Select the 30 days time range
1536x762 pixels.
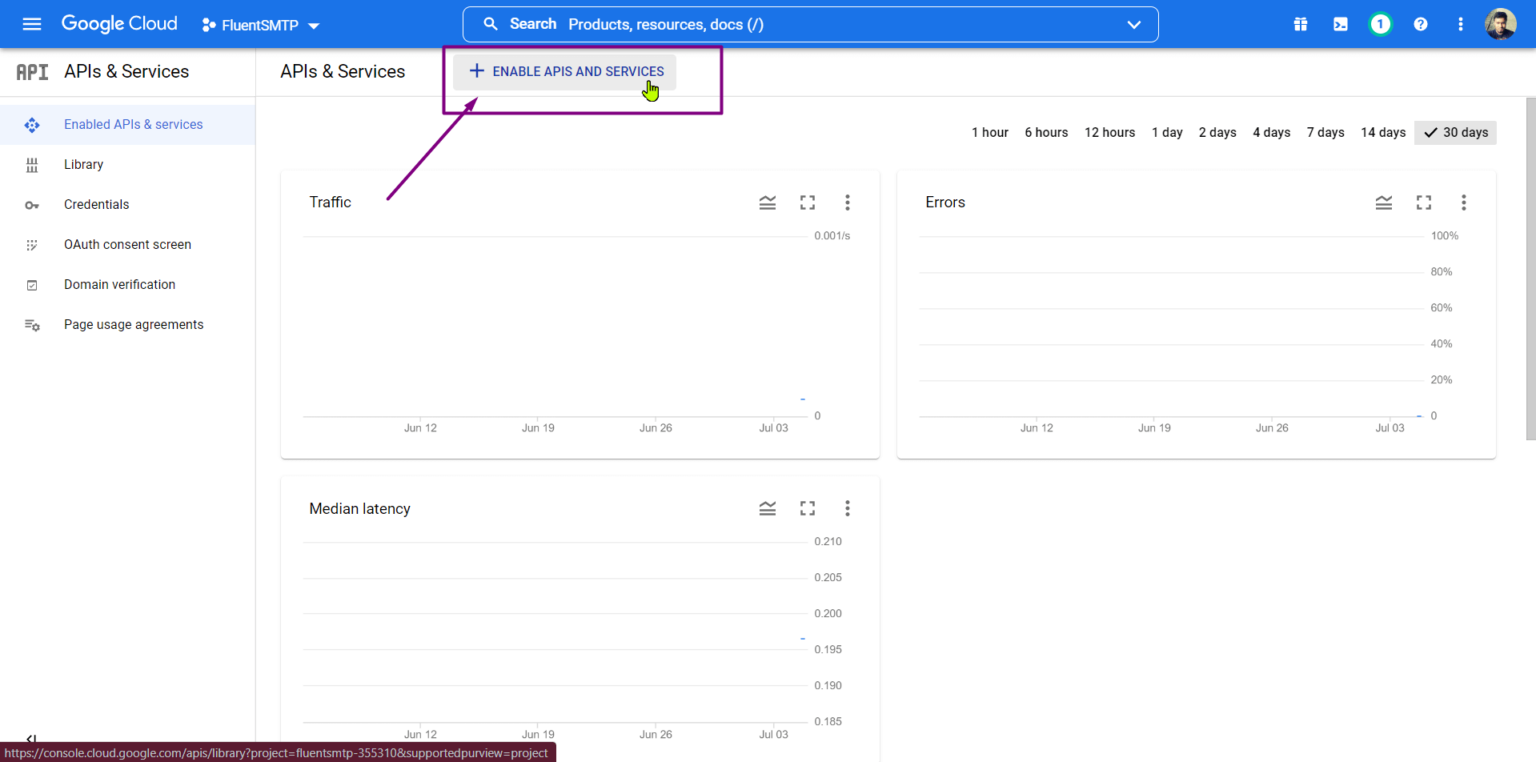tap(1455, 132)
